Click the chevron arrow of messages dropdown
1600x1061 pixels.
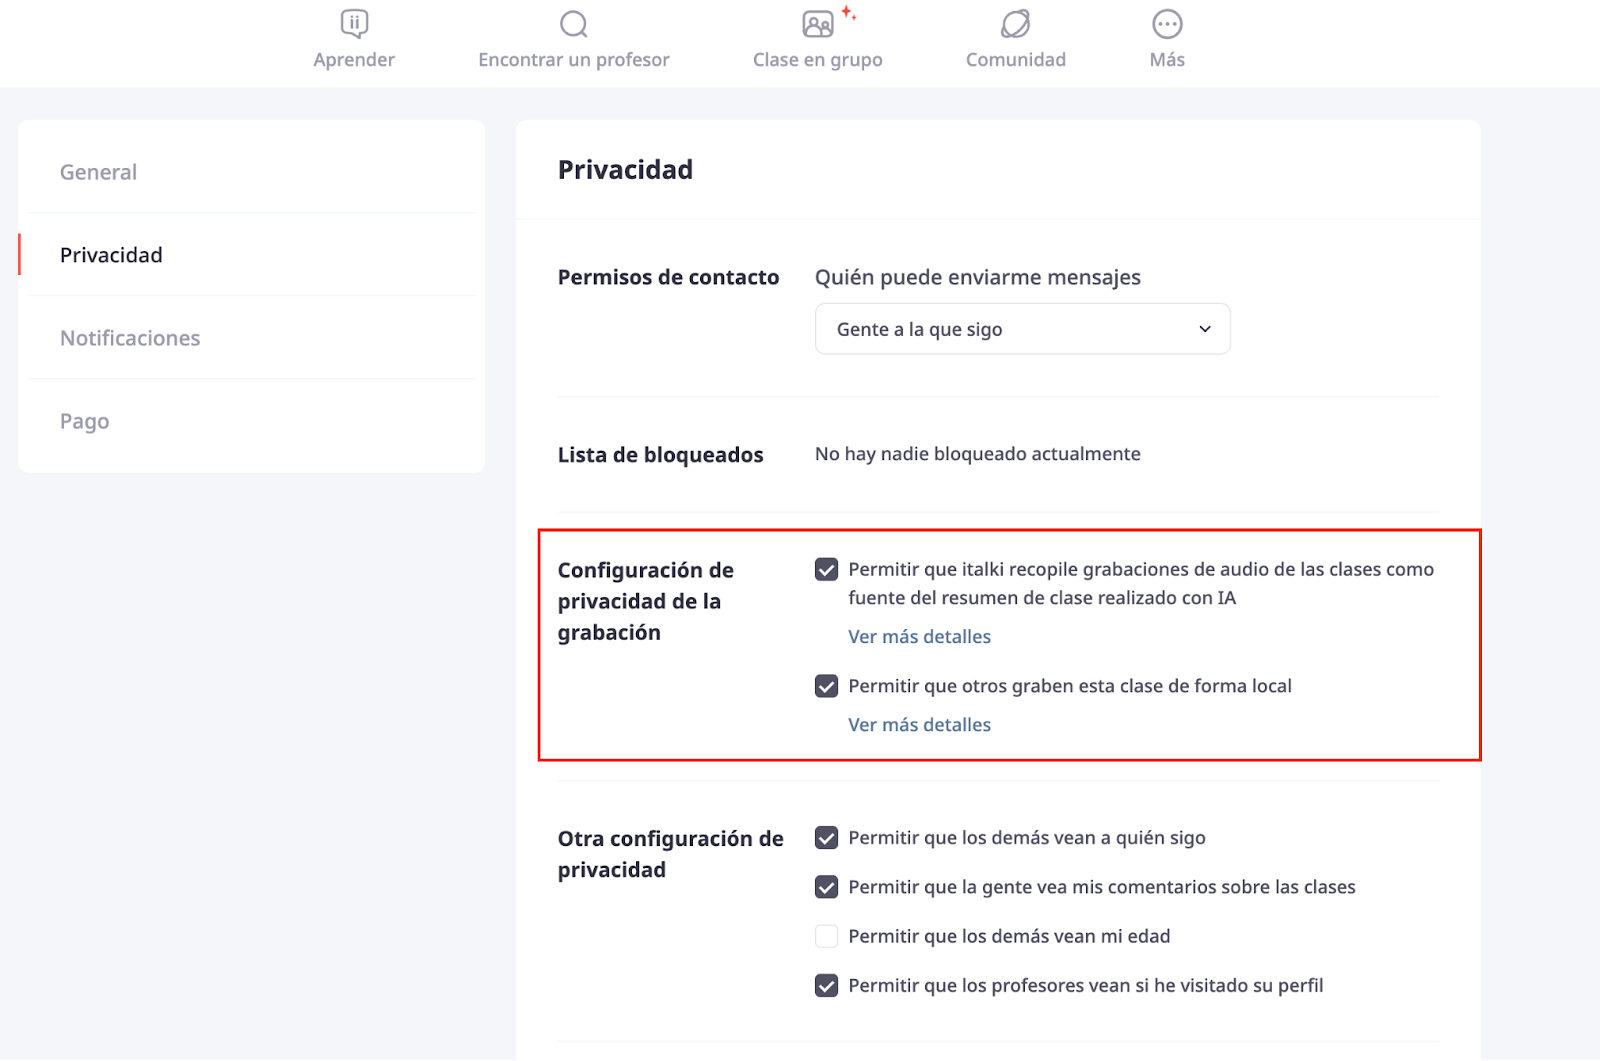point(1205,329)
